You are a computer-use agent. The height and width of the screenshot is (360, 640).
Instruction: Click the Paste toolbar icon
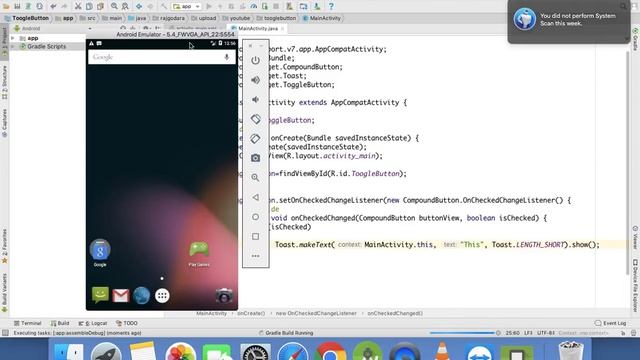coord(100,6)
